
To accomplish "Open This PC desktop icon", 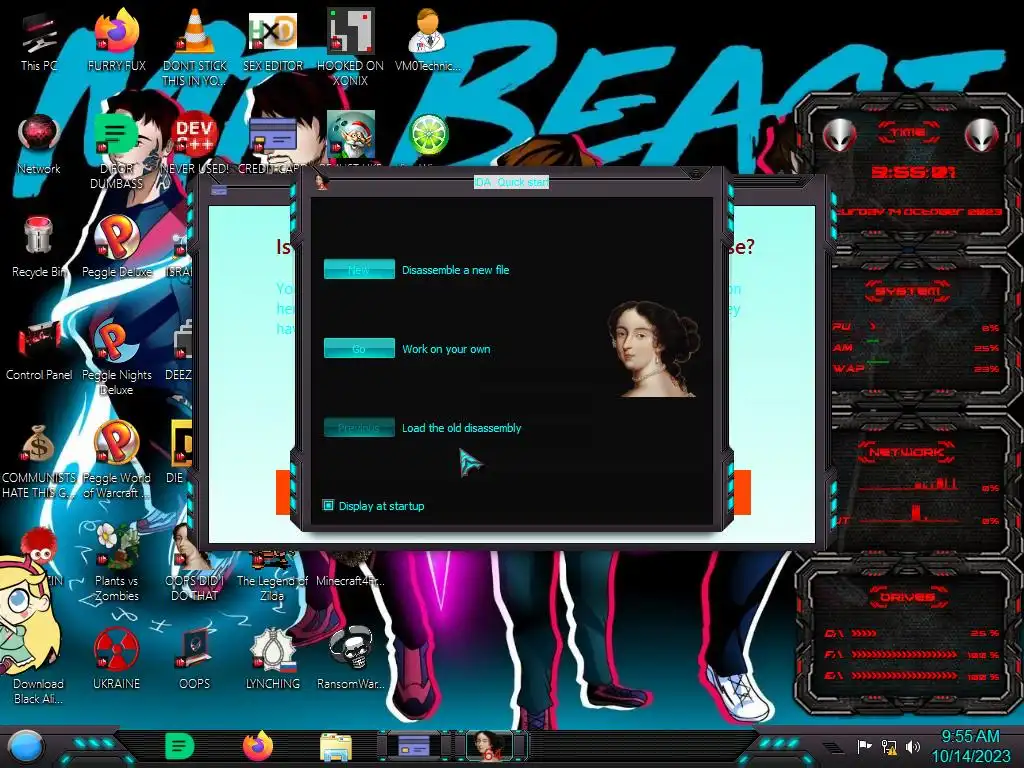I will click(x=39, y=41).
